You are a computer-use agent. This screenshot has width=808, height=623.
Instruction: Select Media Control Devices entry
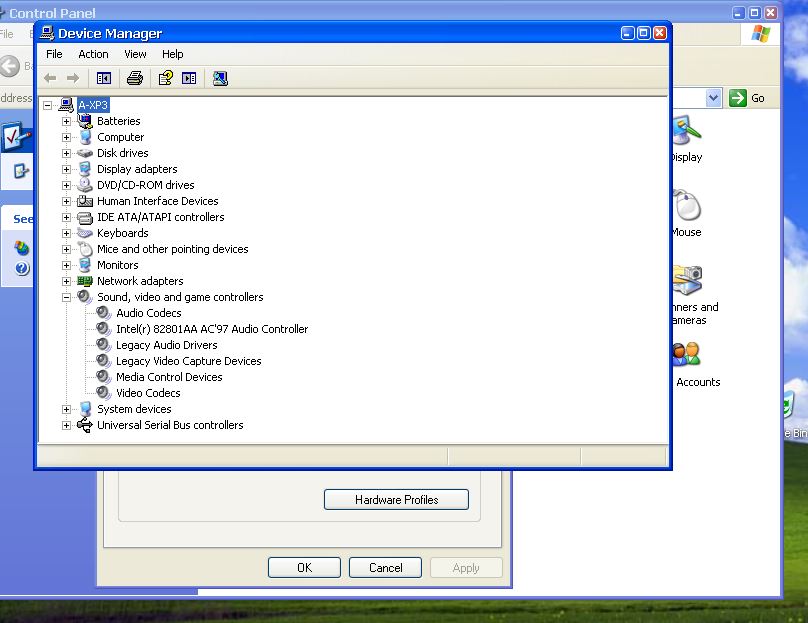(169, 377)
